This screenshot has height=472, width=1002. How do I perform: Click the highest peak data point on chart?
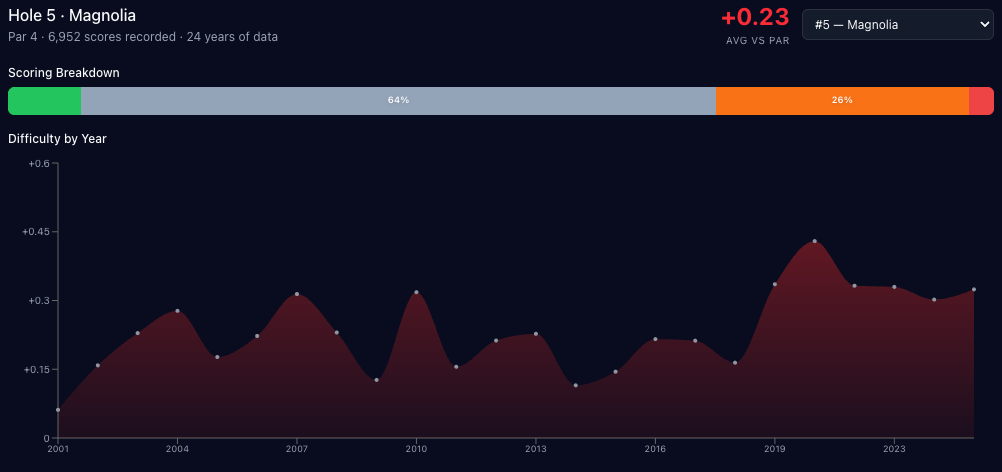click(x=815, y=241)
